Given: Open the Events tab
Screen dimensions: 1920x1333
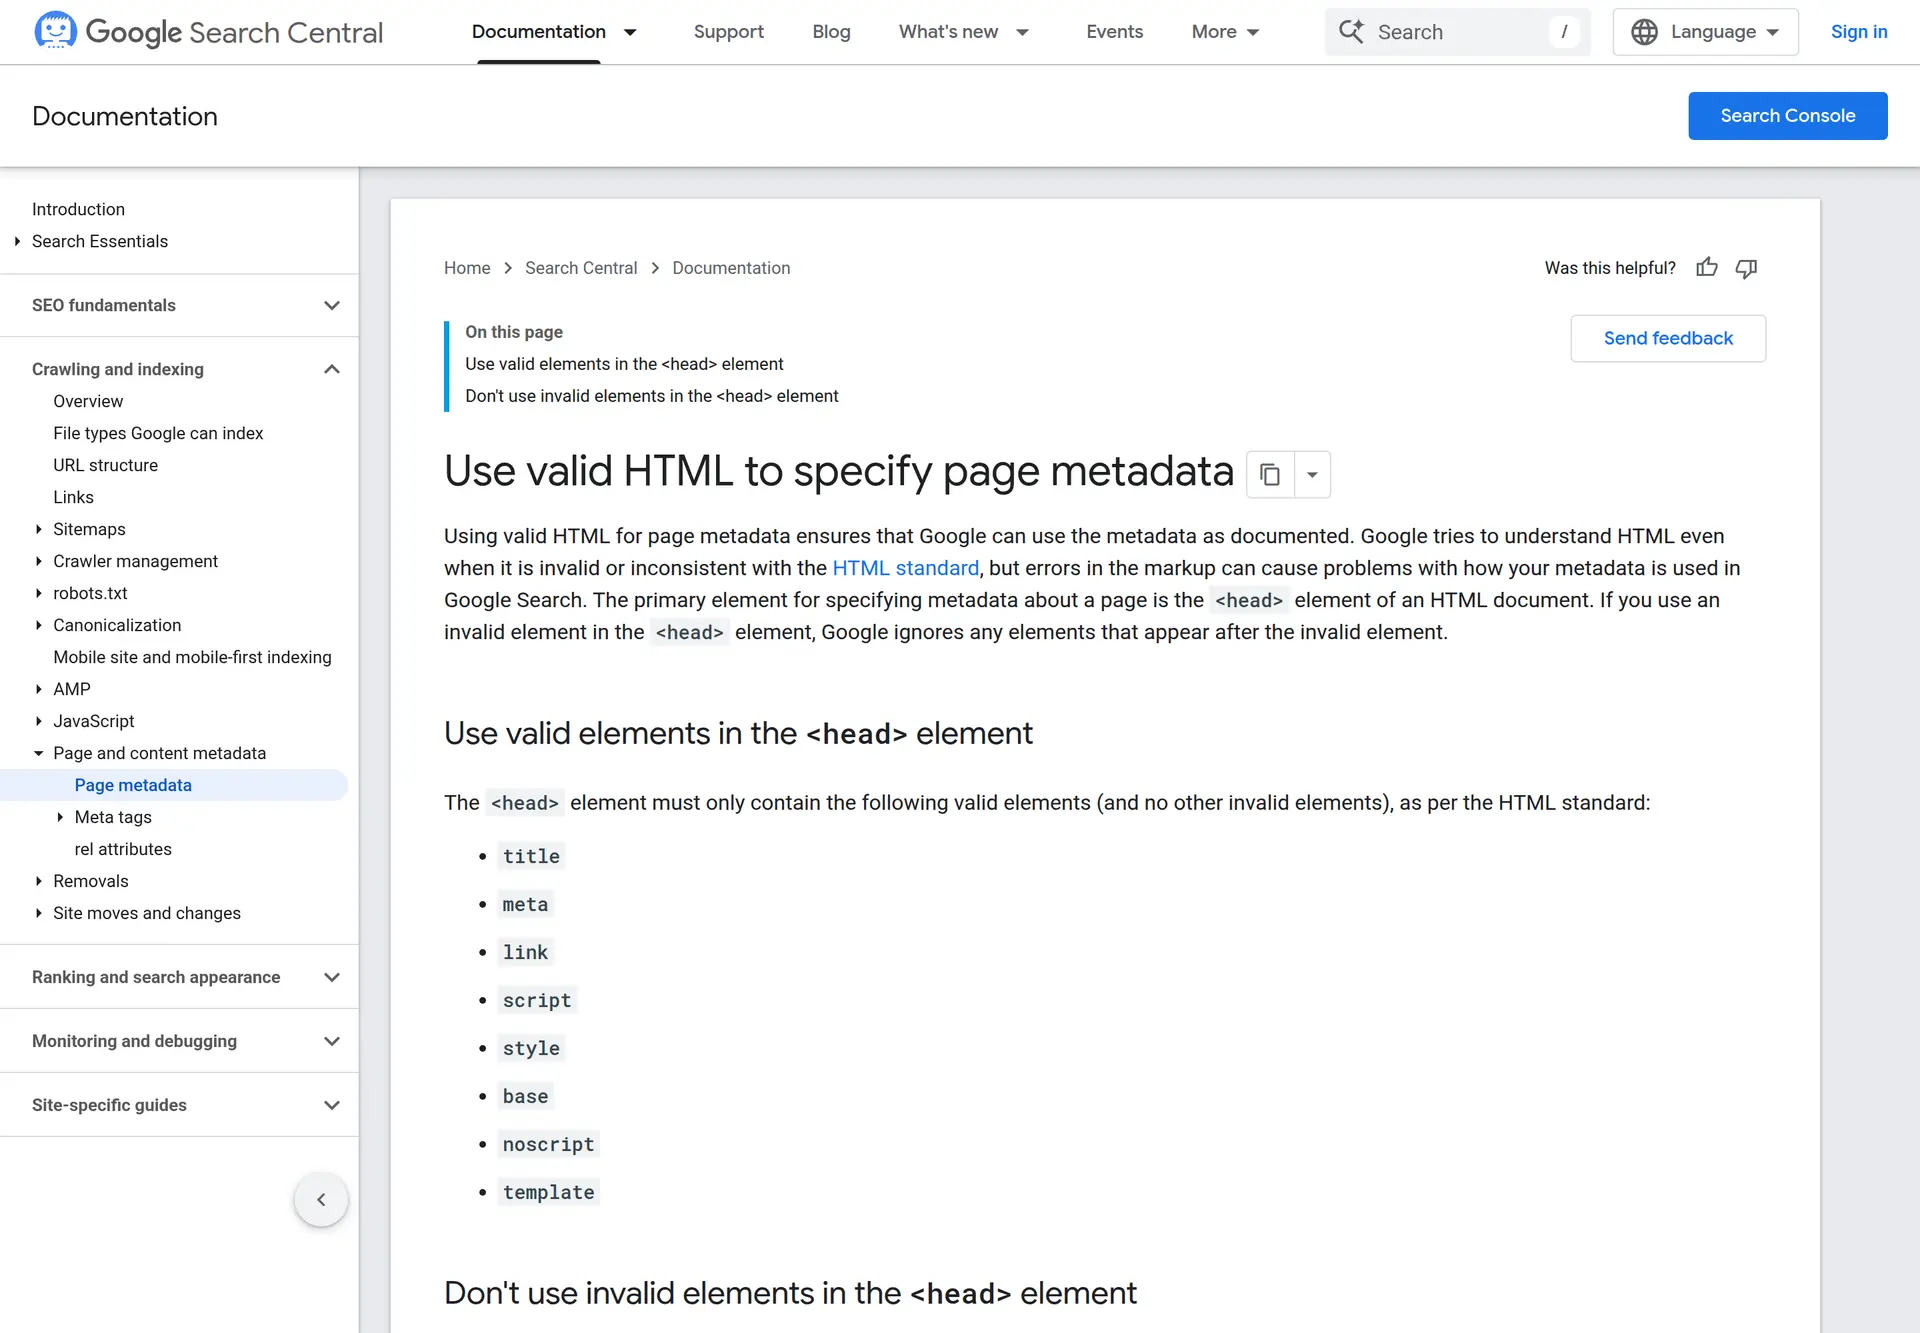Looking at the screenshot, I should click(1114, 32).
